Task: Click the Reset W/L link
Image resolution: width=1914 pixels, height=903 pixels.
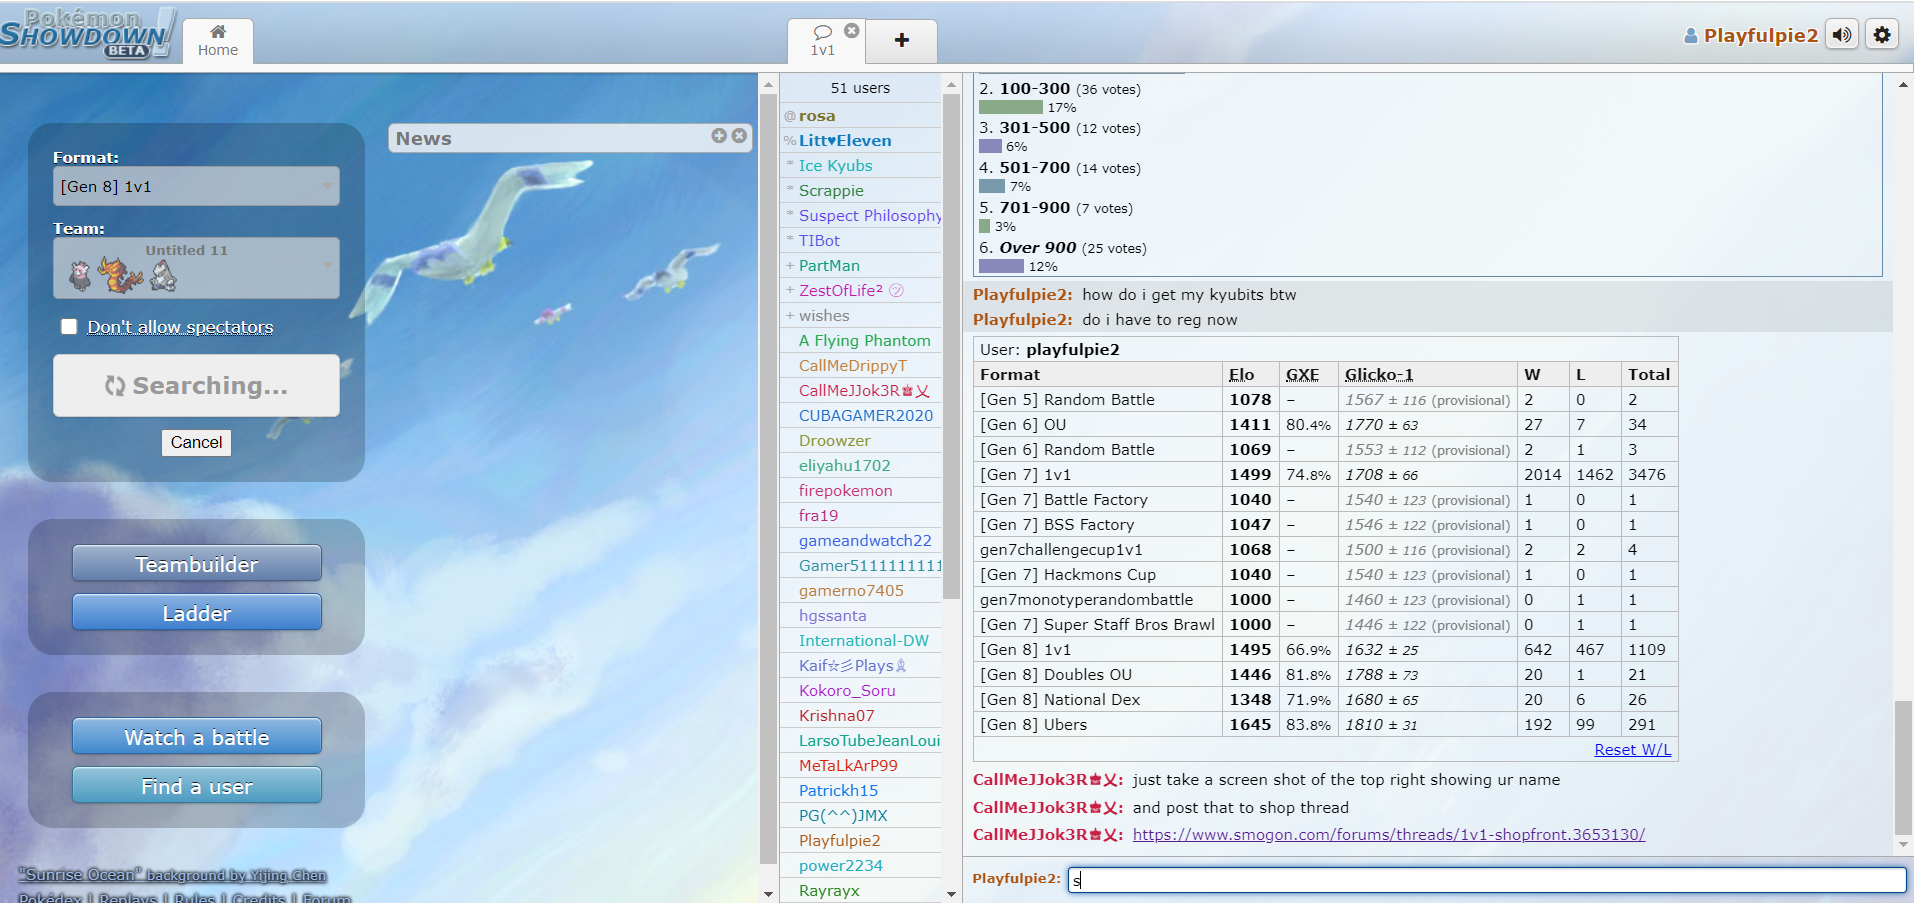Action: tap(1632, 750)
